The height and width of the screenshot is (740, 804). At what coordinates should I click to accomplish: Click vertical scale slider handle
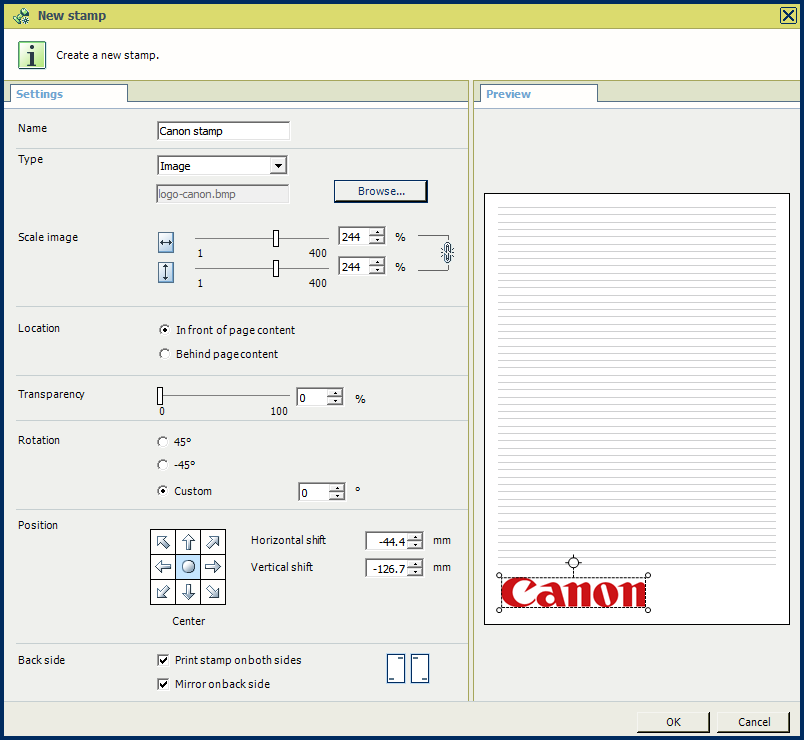(x=276, y=268)
